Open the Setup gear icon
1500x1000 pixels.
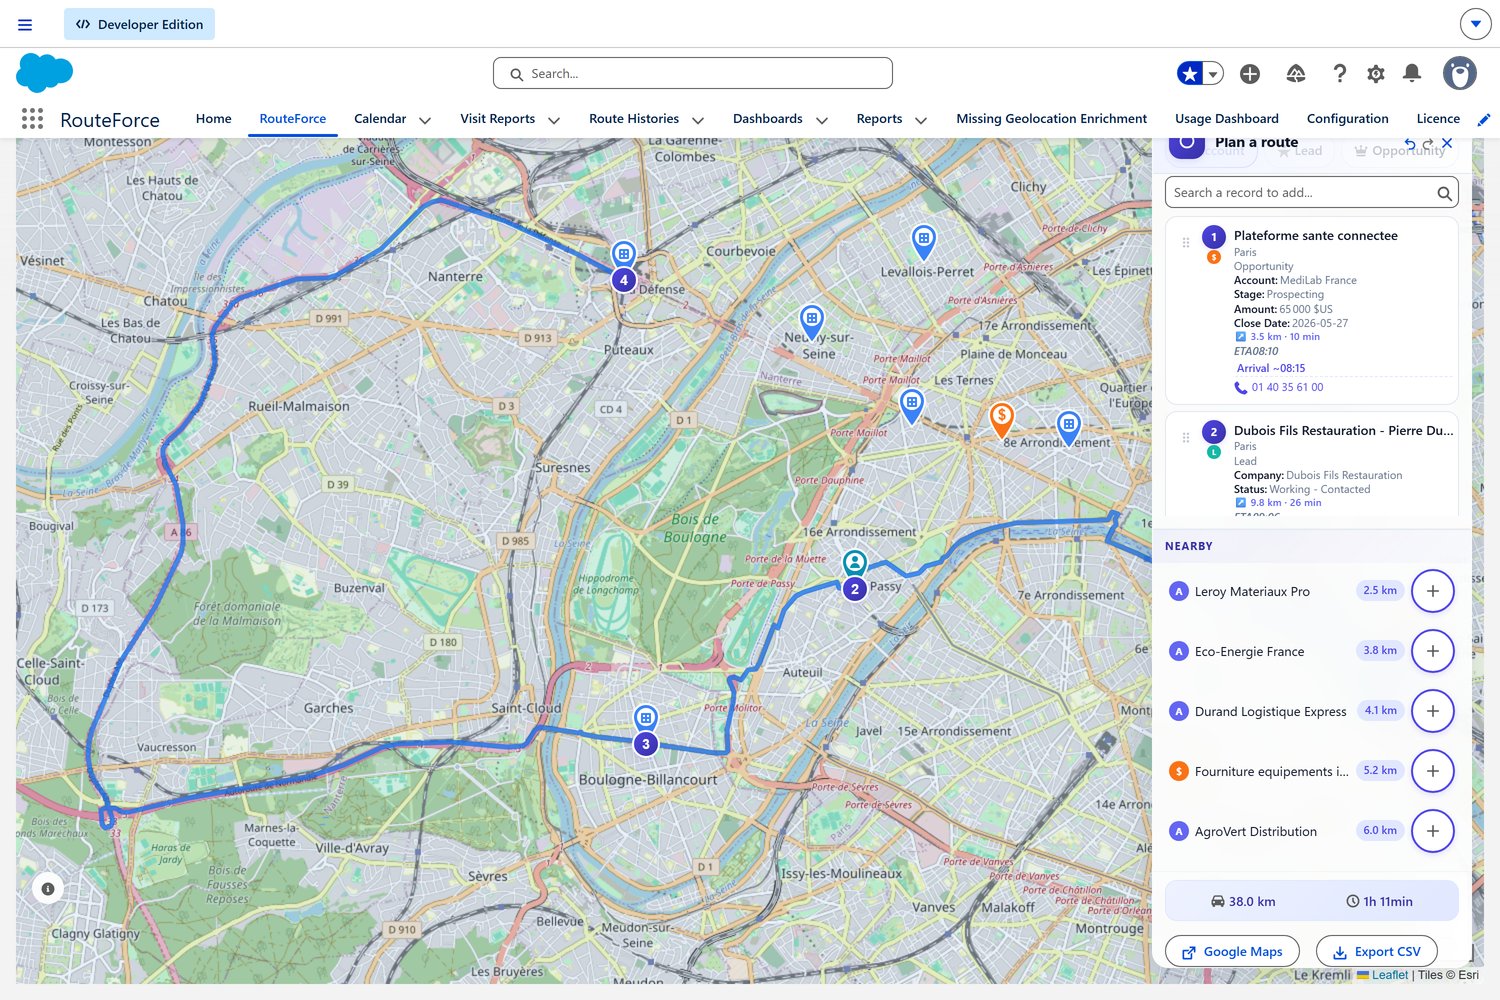[1376, 73]
